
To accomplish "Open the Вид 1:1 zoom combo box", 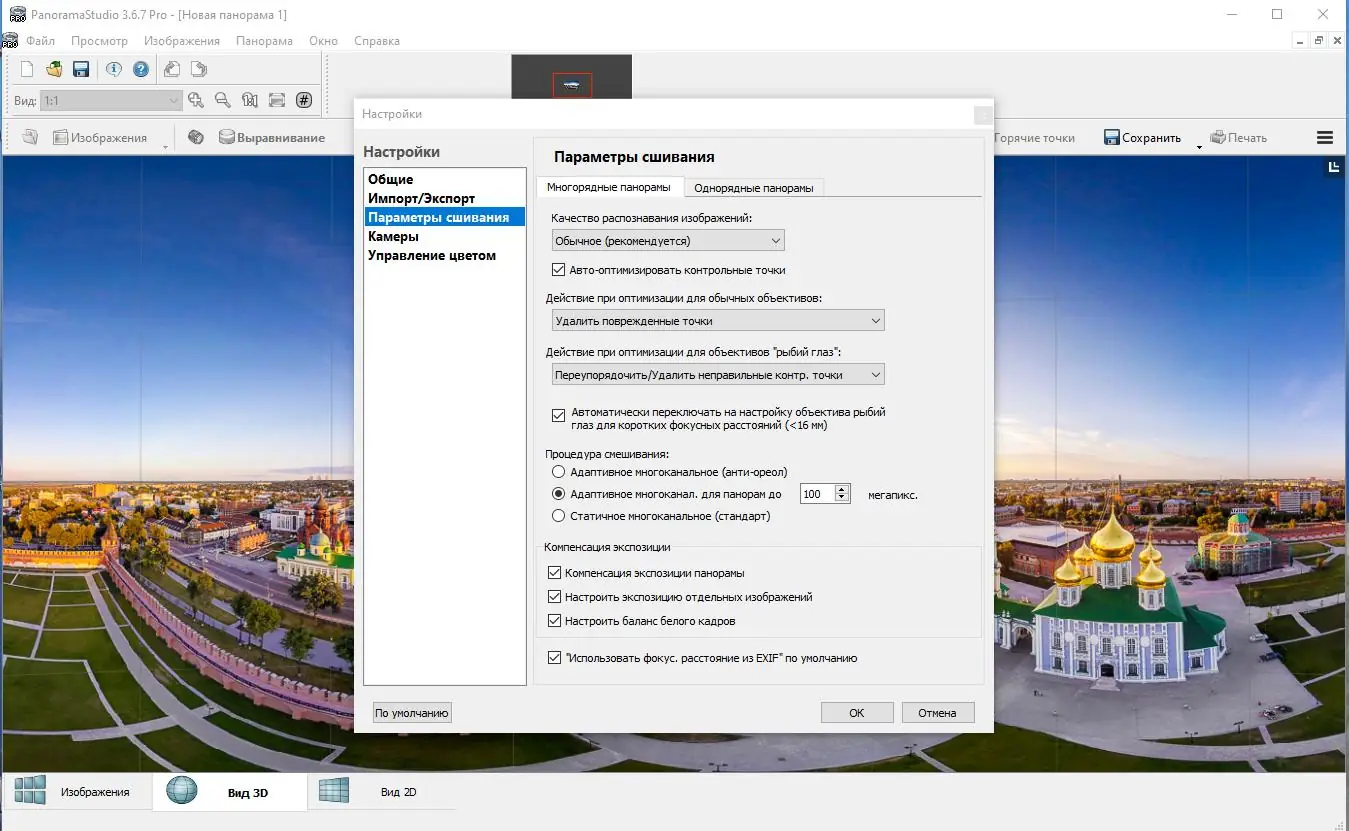I will point(111,101).
